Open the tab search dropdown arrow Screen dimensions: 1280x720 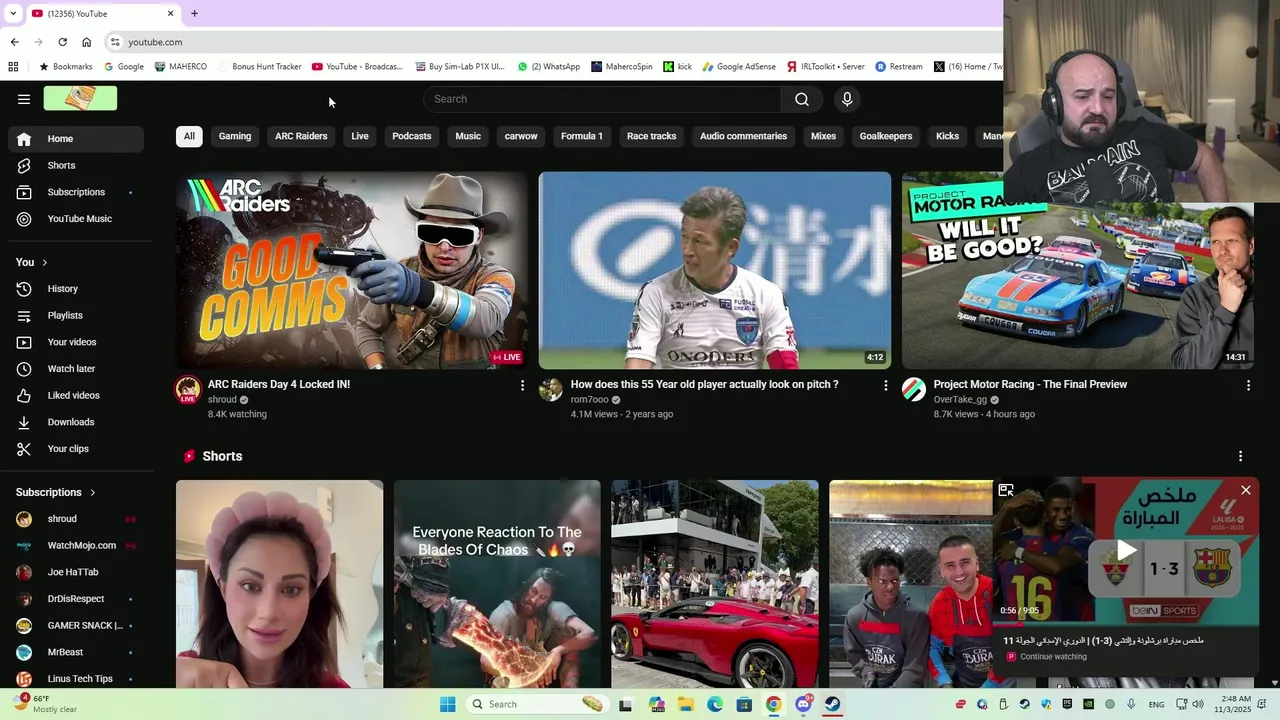click(x=13, y=13)
